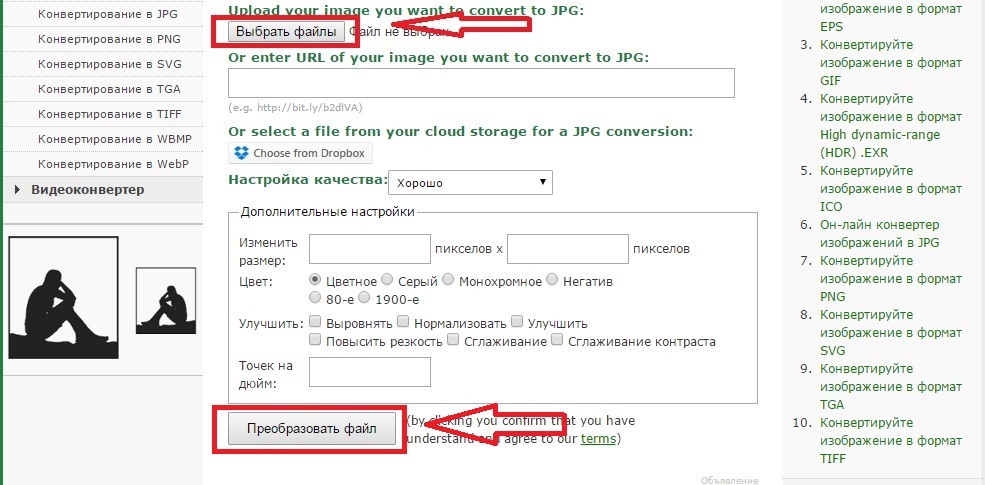The width and height of the screenshot is (985, 485).
Task: Open the Настройка качества quality dropdown
Action: point(469,182)
